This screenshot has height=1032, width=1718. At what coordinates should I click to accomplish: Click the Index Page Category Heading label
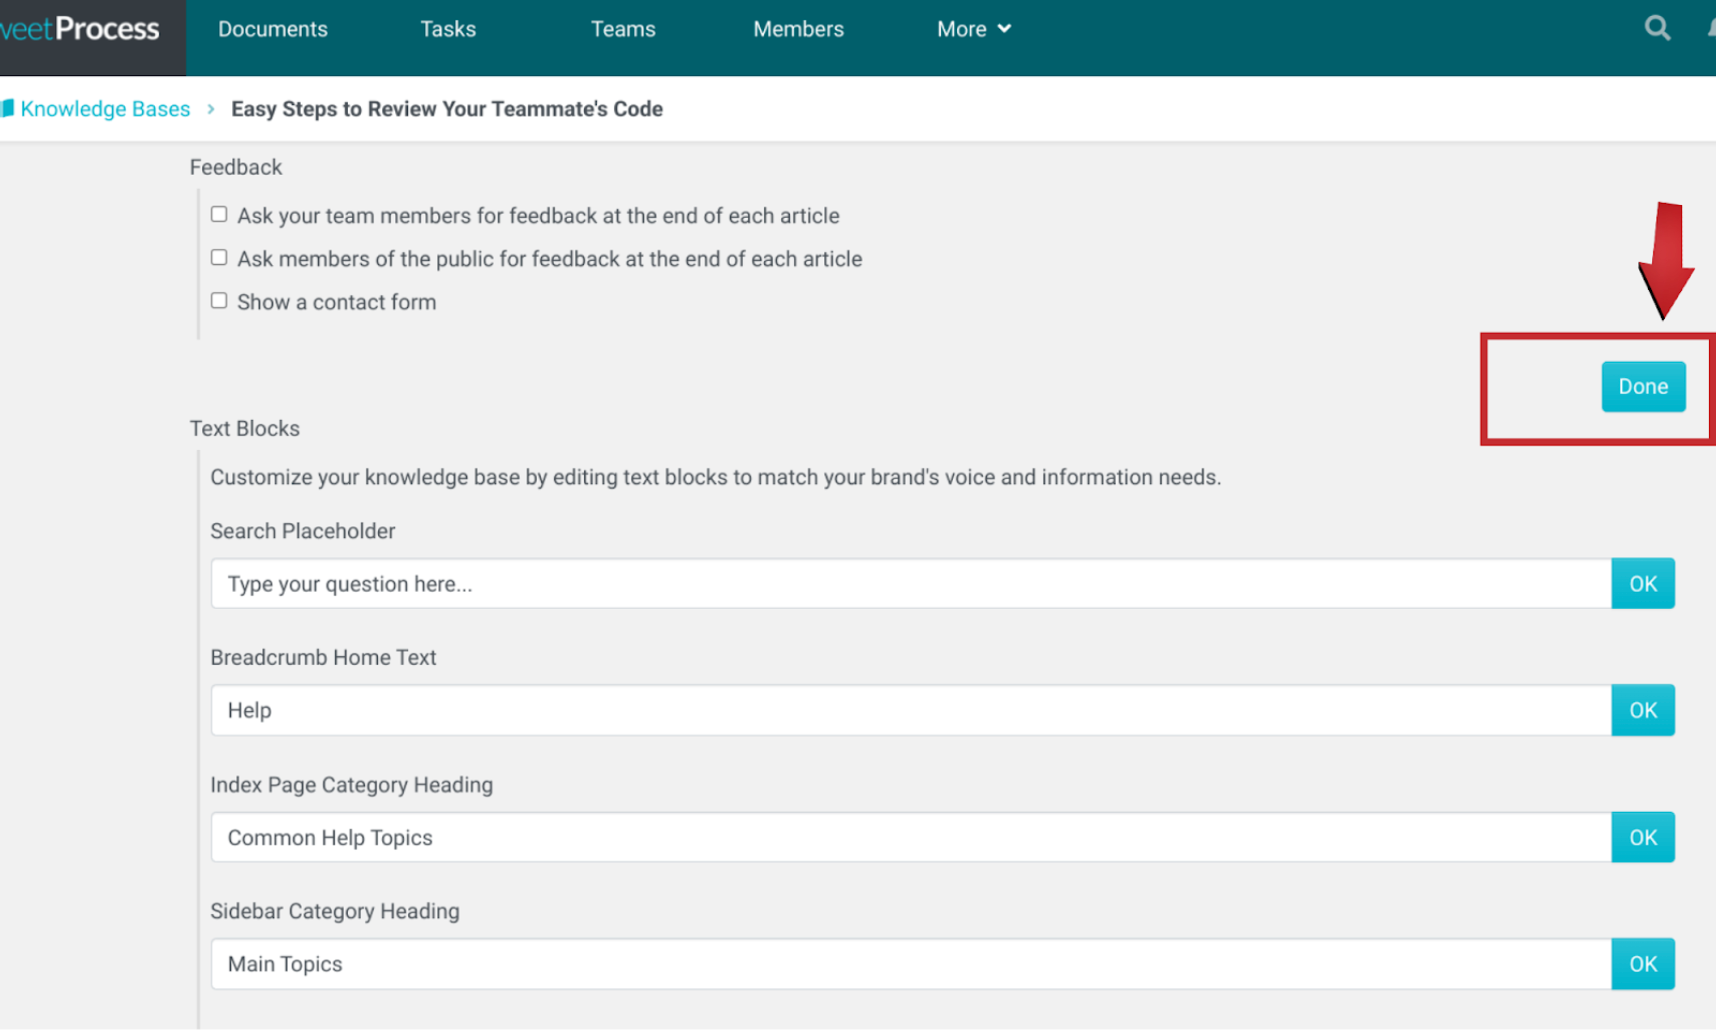(351, 784)
